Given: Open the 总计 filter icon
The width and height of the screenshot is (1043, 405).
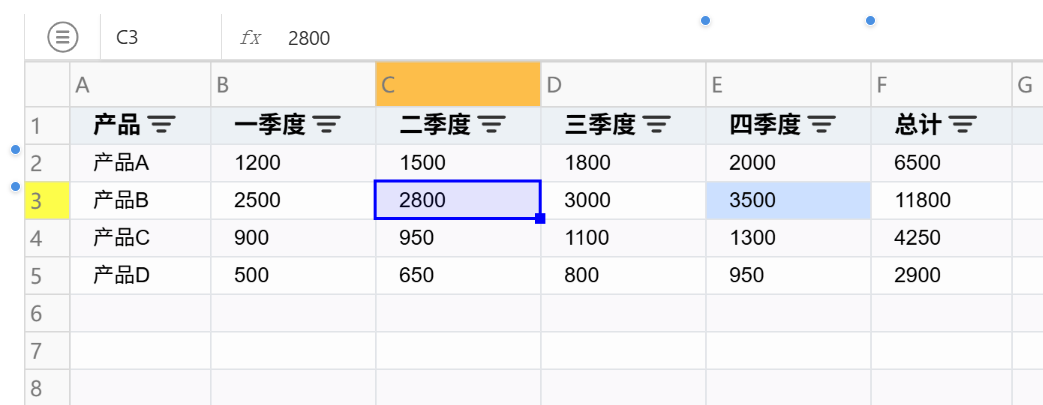Looking at the screenshot, I should pos(962,125).
